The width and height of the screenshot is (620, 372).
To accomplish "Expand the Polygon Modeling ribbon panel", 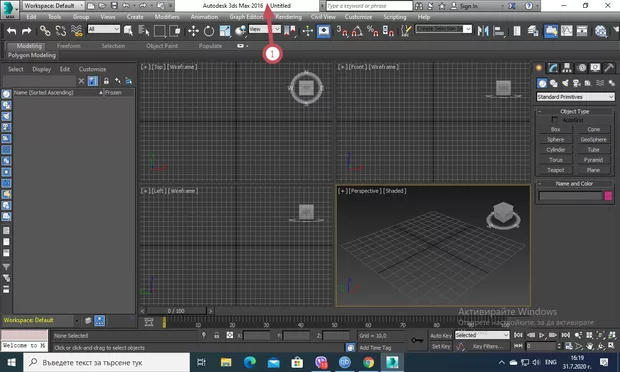I will coord(32,55).
